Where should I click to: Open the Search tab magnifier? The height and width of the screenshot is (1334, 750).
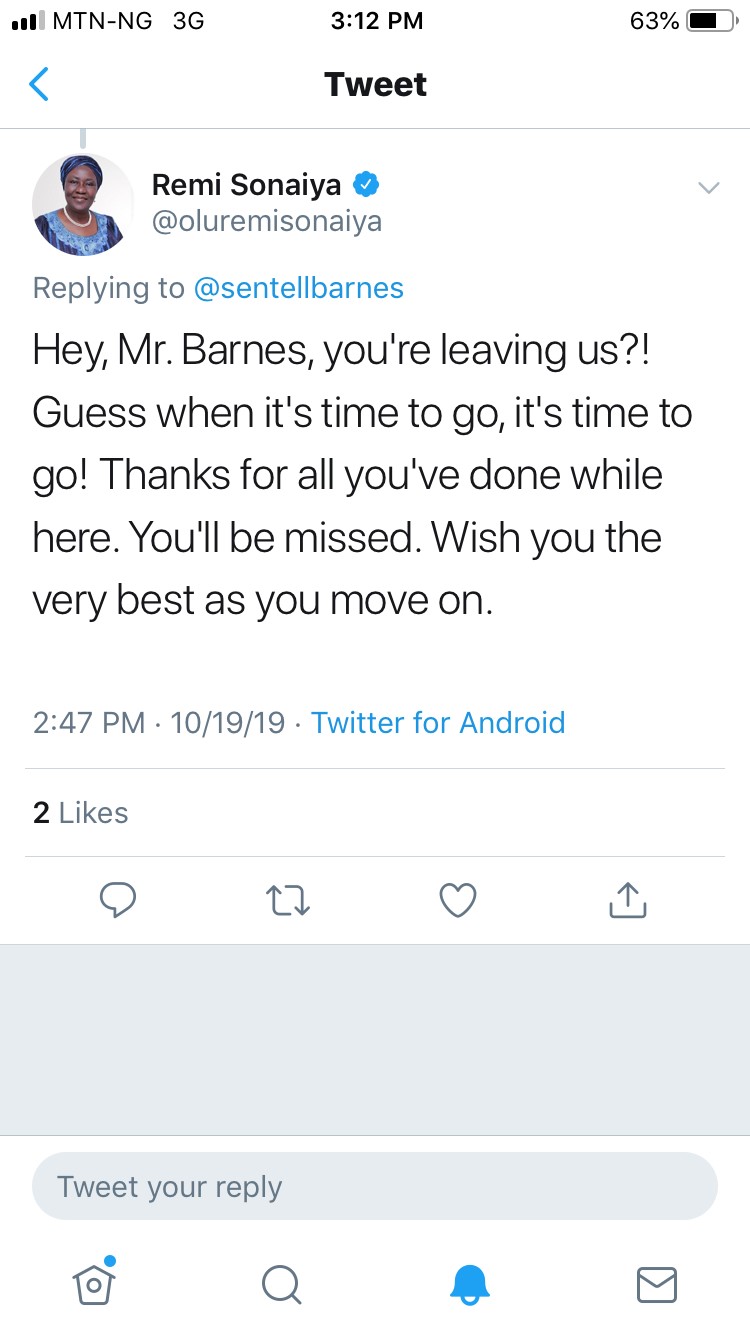tap(281, 1284)
